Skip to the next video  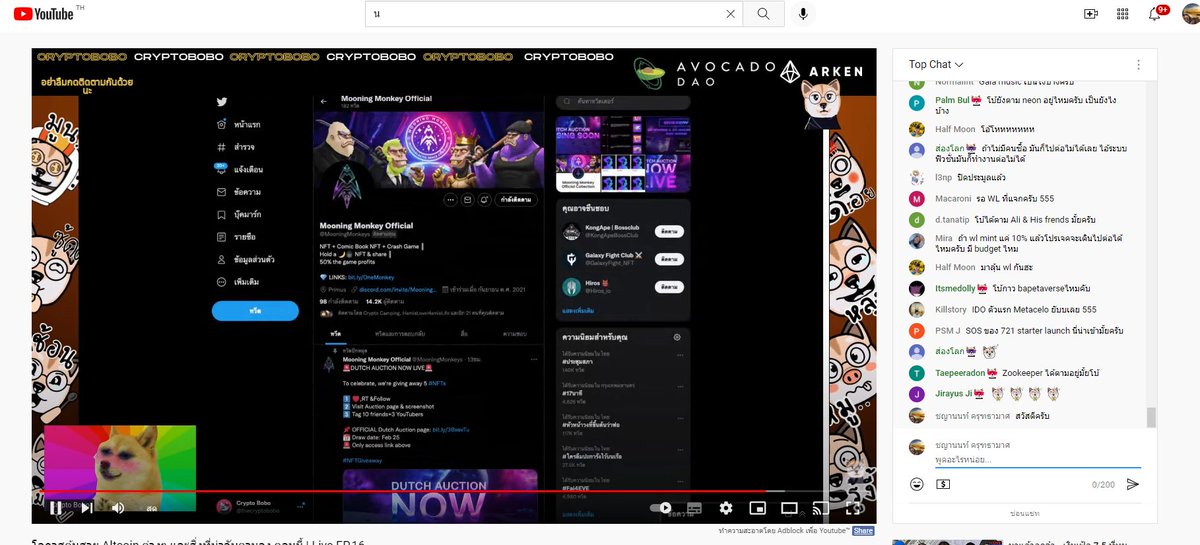click(x=87, y=508)
